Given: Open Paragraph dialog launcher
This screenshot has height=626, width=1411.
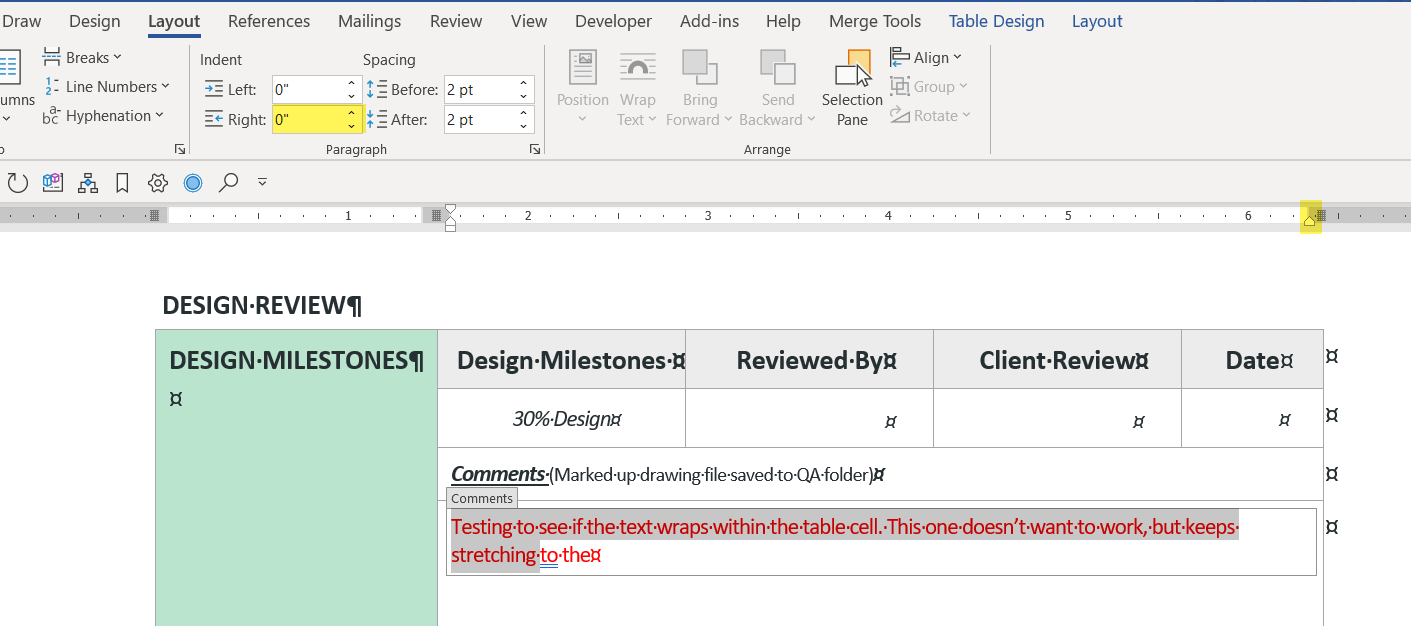Looking at the screenshot, I should (535, 149).
